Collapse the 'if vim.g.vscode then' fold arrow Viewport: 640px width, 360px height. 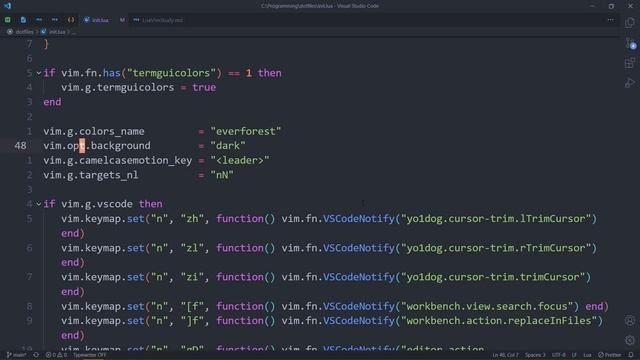click(39, 204)
